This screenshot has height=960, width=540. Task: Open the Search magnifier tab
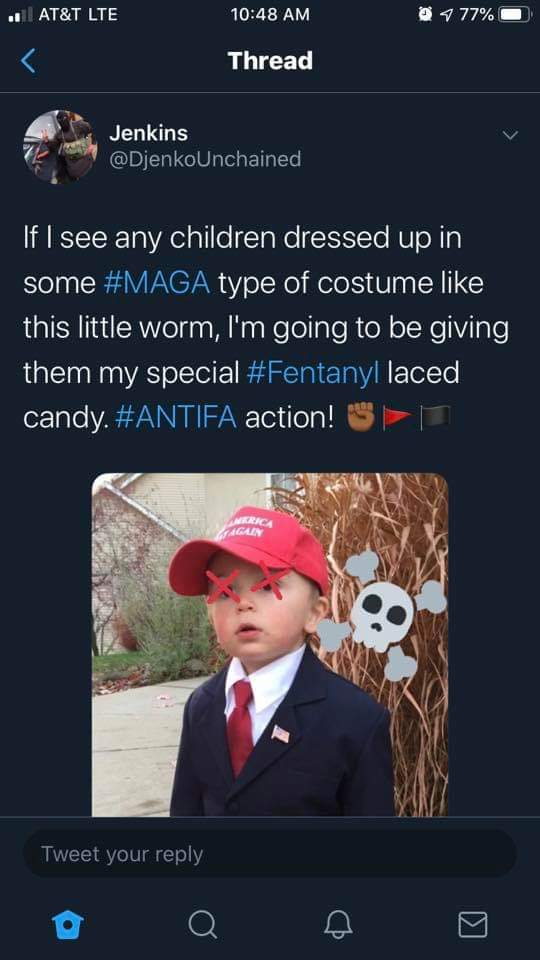pyautogui.click(x=202, y=924)
